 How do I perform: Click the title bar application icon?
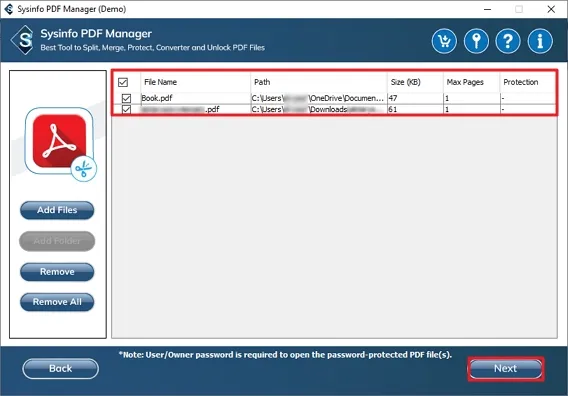[8, 9]
